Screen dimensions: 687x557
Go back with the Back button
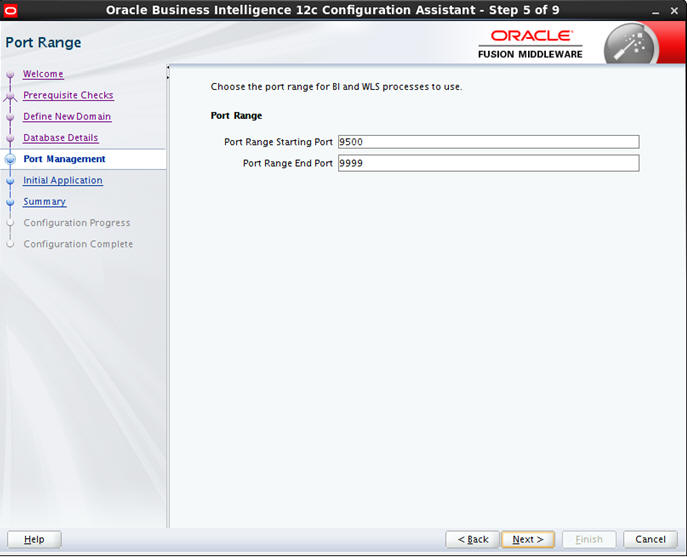[x=472, y=539]
